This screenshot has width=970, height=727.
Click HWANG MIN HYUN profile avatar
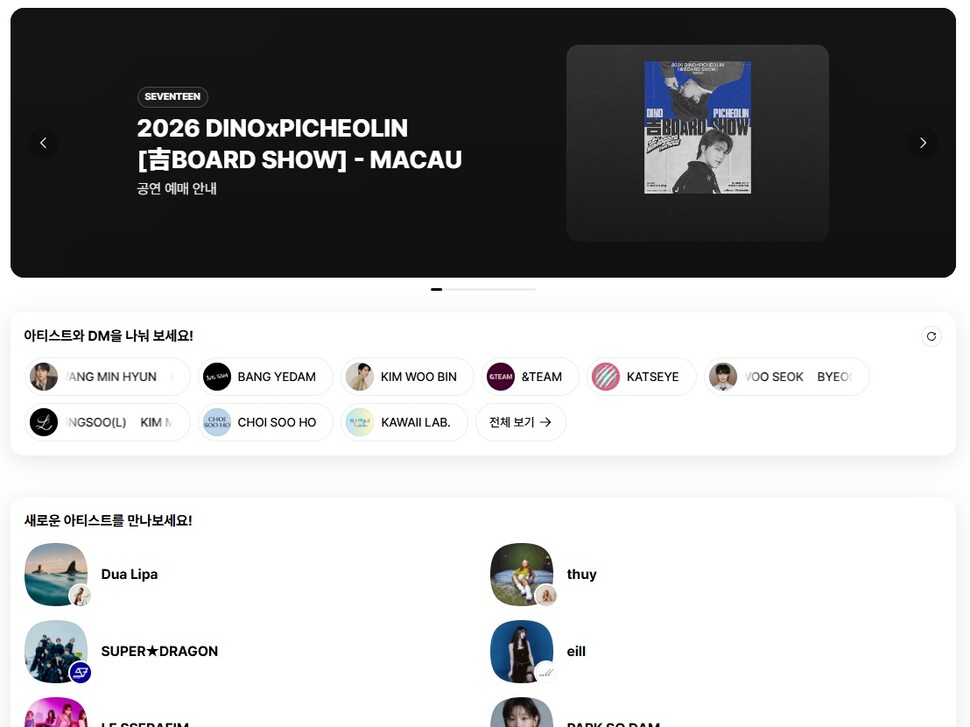click(44, 377)
